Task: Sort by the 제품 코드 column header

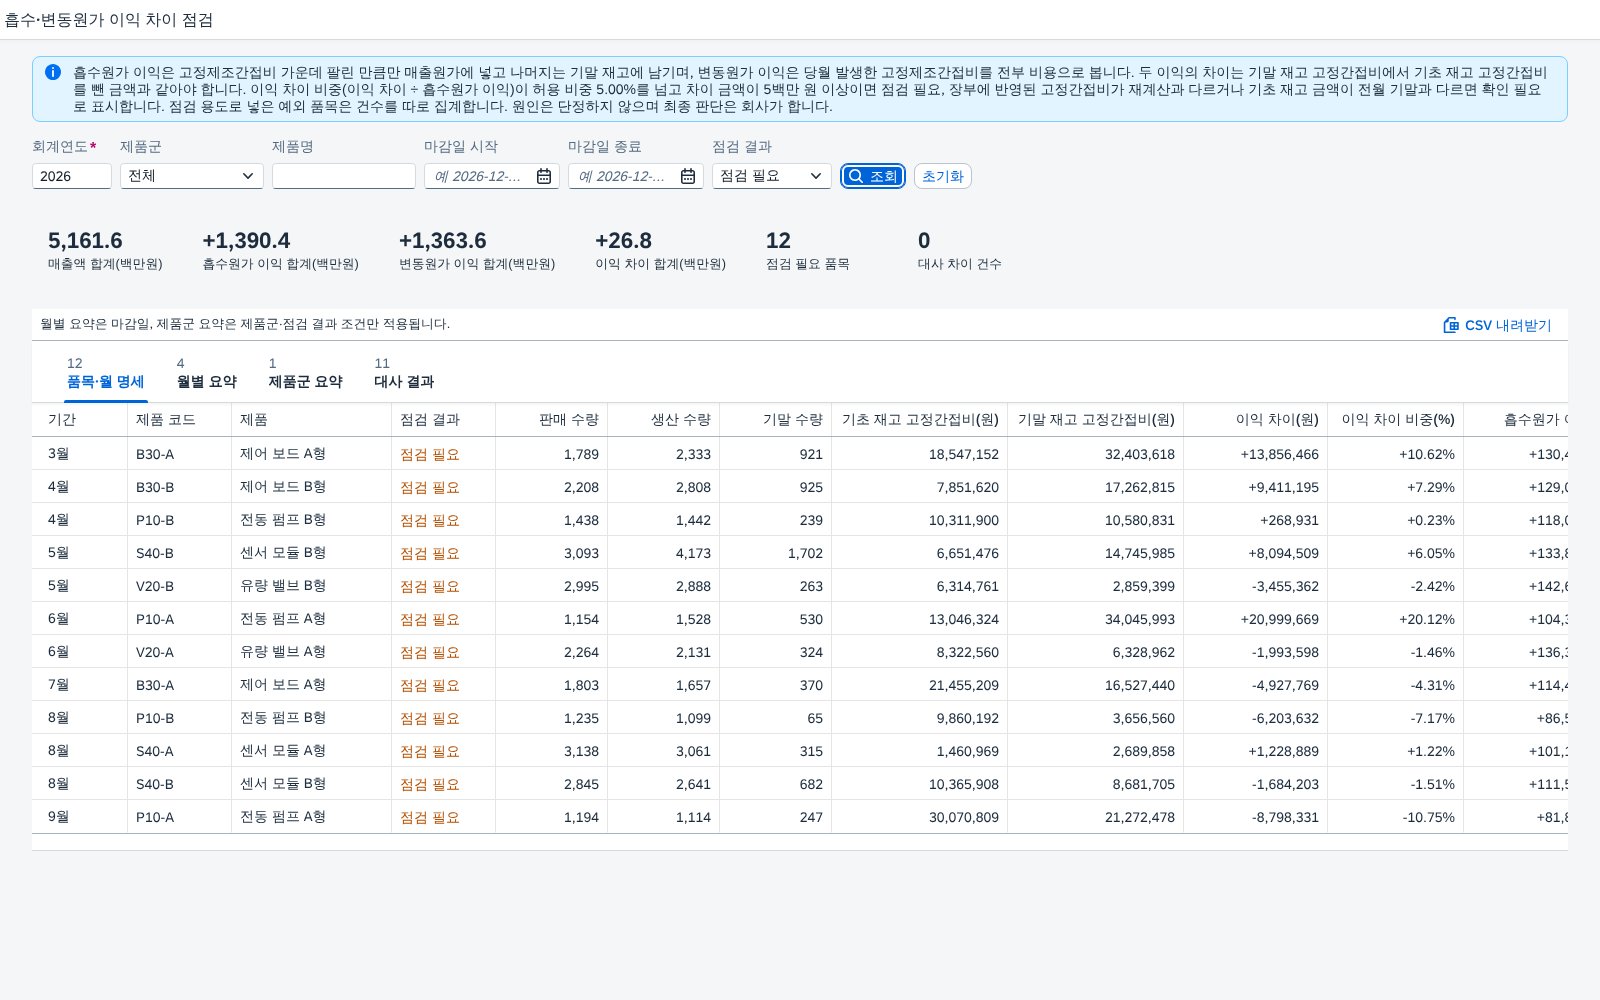Action: (x=180, y=420)
